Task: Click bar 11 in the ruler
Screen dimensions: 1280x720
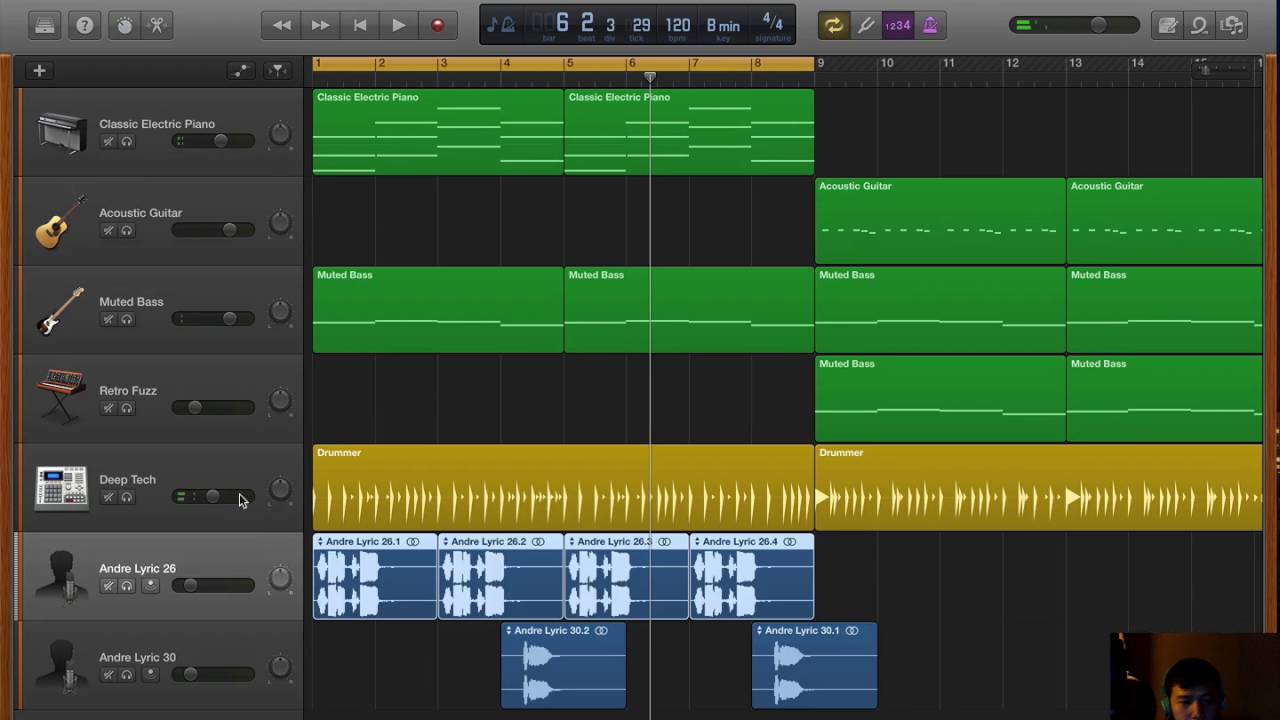Action: (948, 63)
